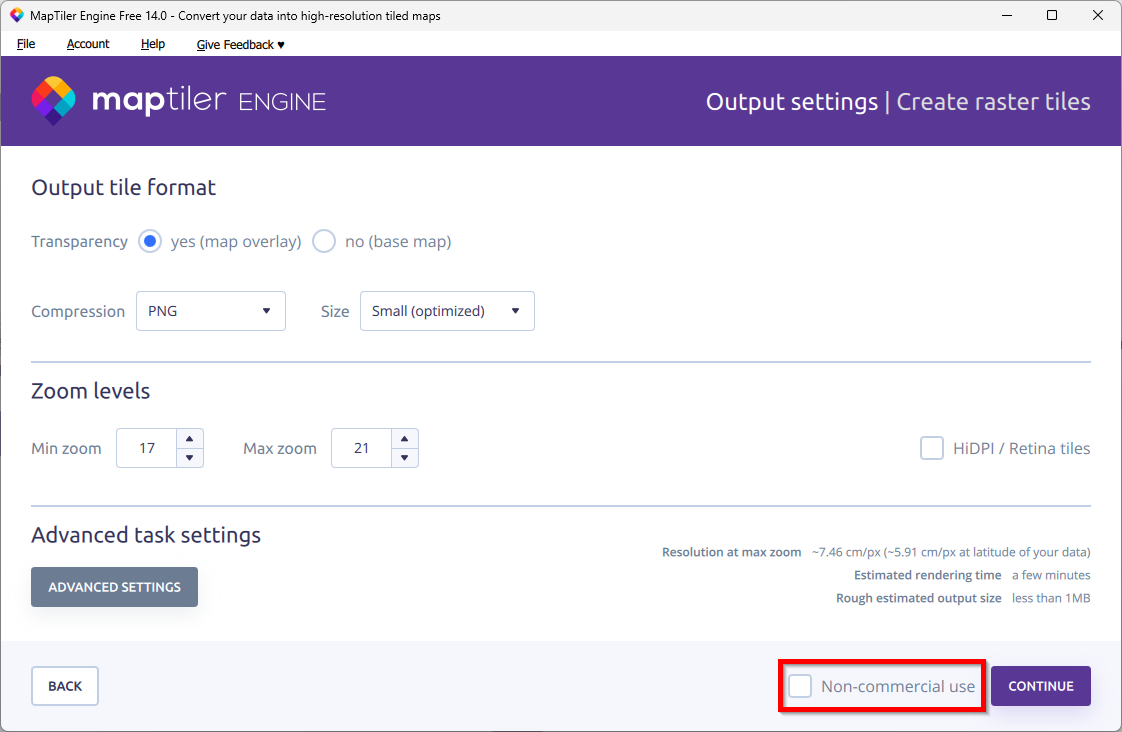Click the 'Output tile format' heading

tap(123, 187)
